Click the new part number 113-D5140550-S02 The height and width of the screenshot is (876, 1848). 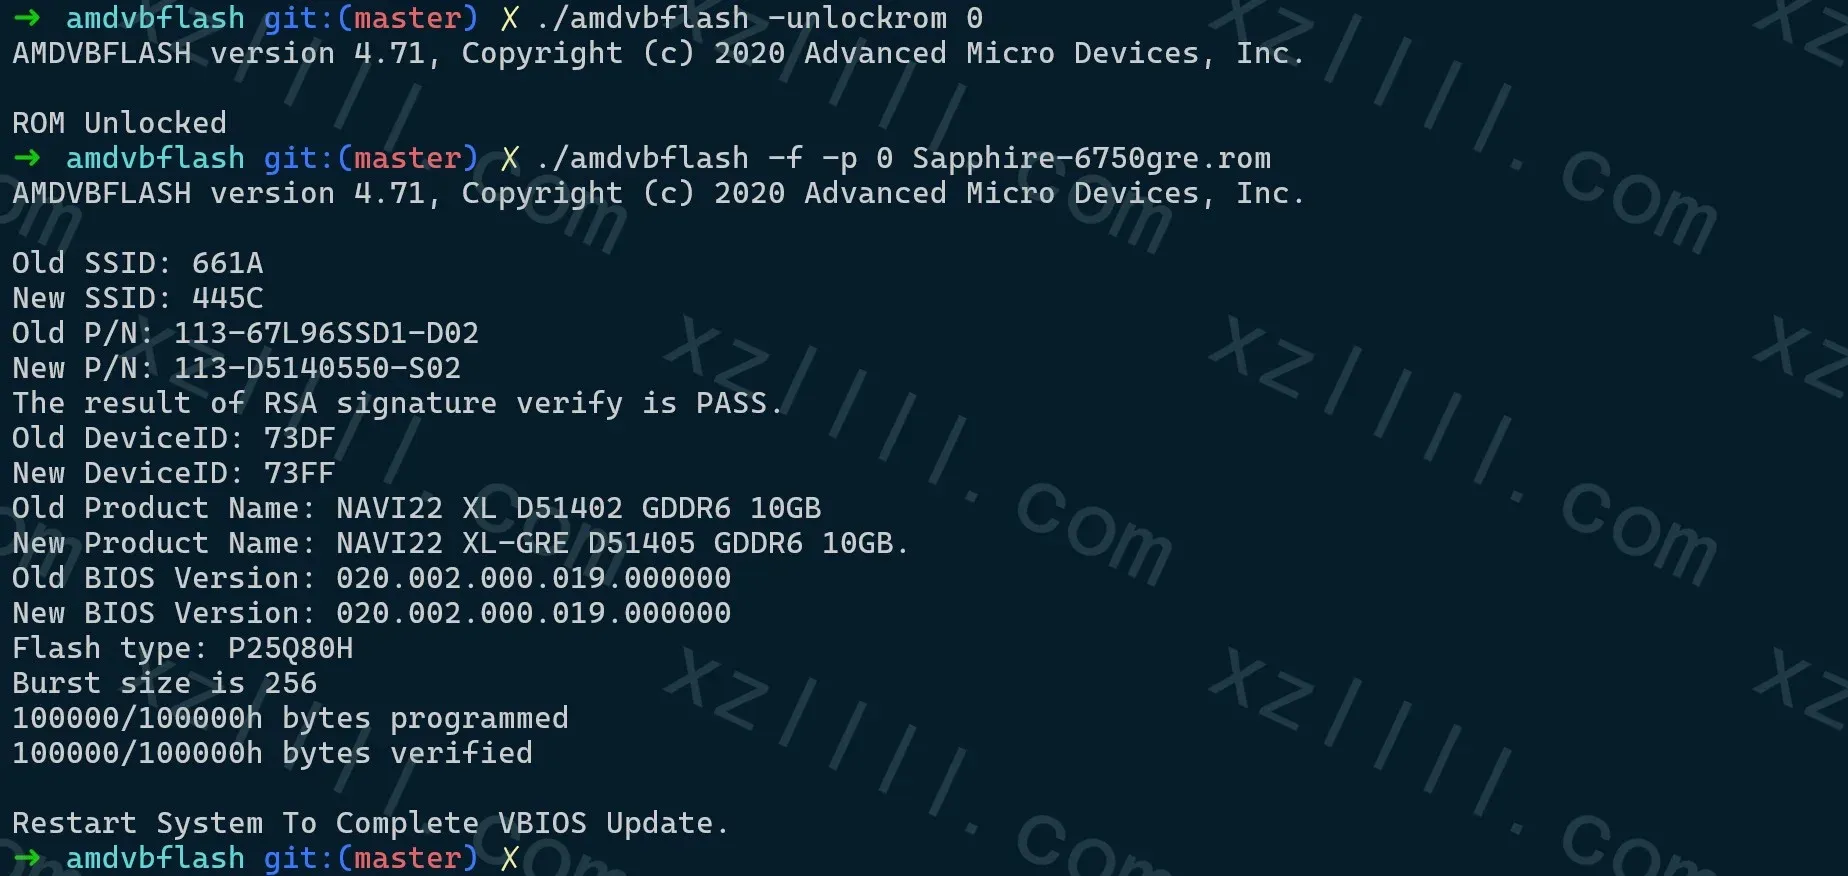point(317,368)
